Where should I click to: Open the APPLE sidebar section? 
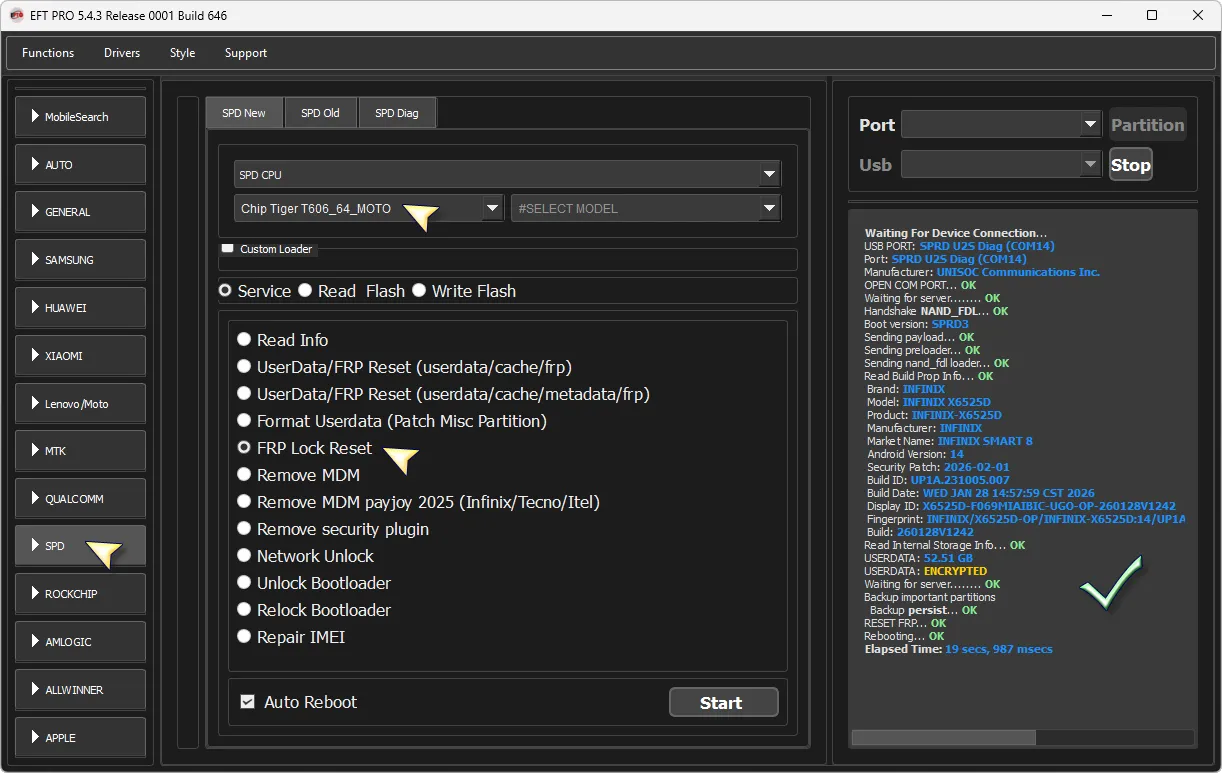point(80,738)
